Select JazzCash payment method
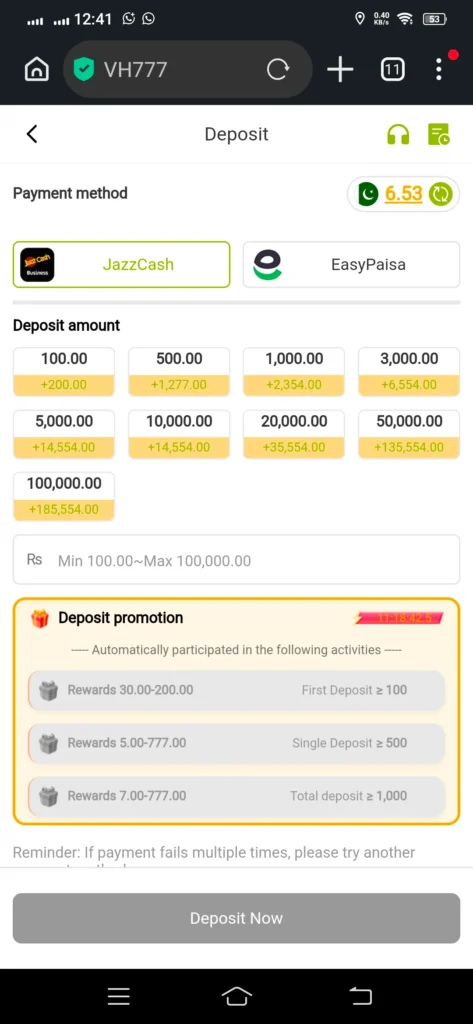Screen dimensions: 473x1024 pos(122,264)
